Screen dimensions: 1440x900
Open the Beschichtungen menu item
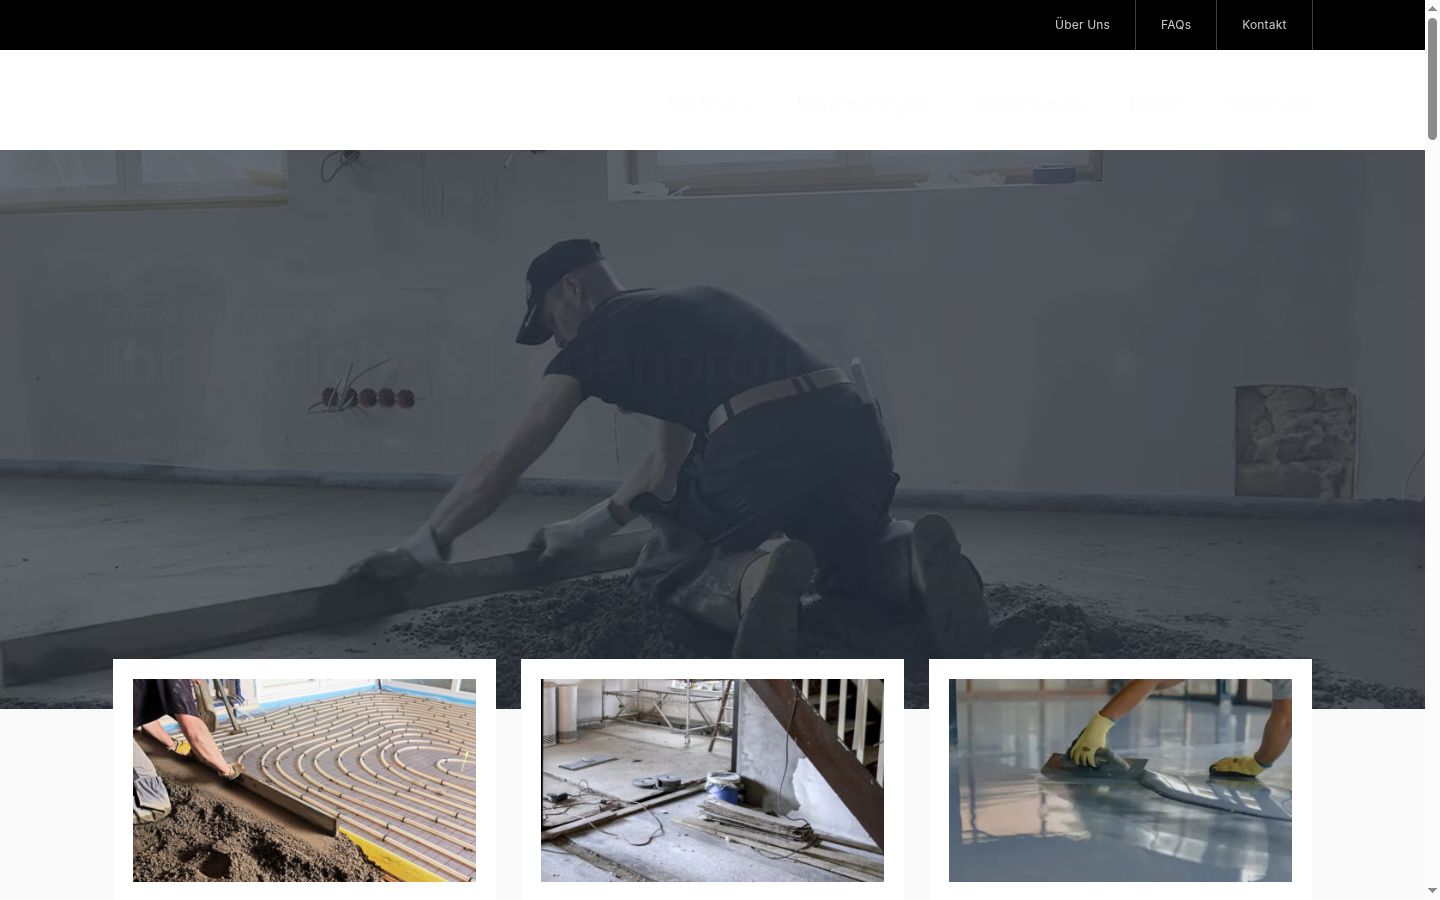pos(863,104)
